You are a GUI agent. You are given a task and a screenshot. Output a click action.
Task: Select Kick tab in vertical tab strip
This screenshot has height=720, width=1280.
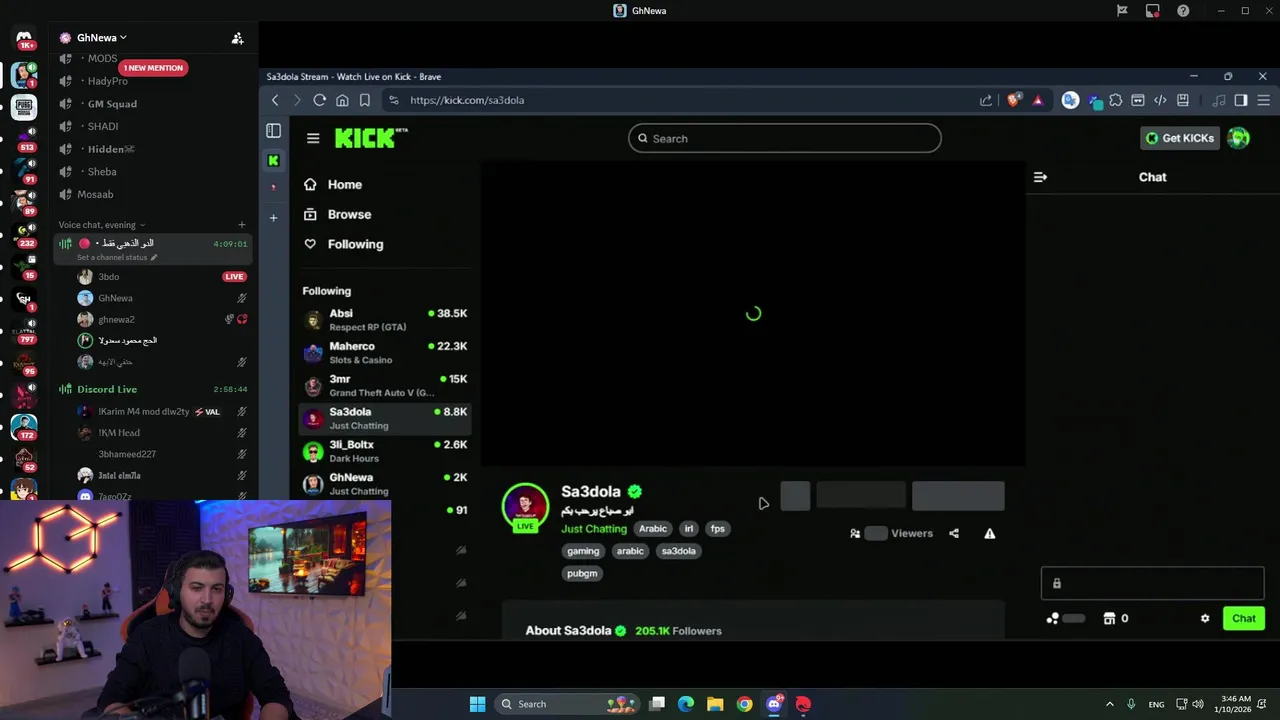tap(273, 160)
